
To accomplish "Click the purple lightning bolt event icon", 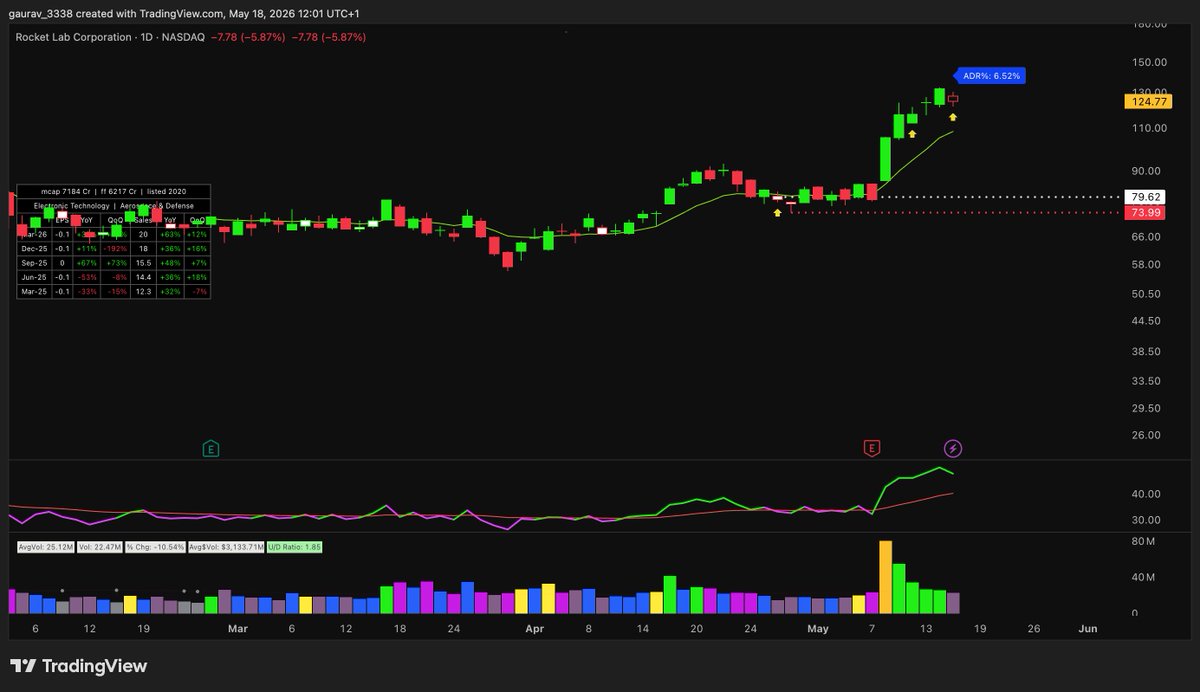I will click(954, 448).
